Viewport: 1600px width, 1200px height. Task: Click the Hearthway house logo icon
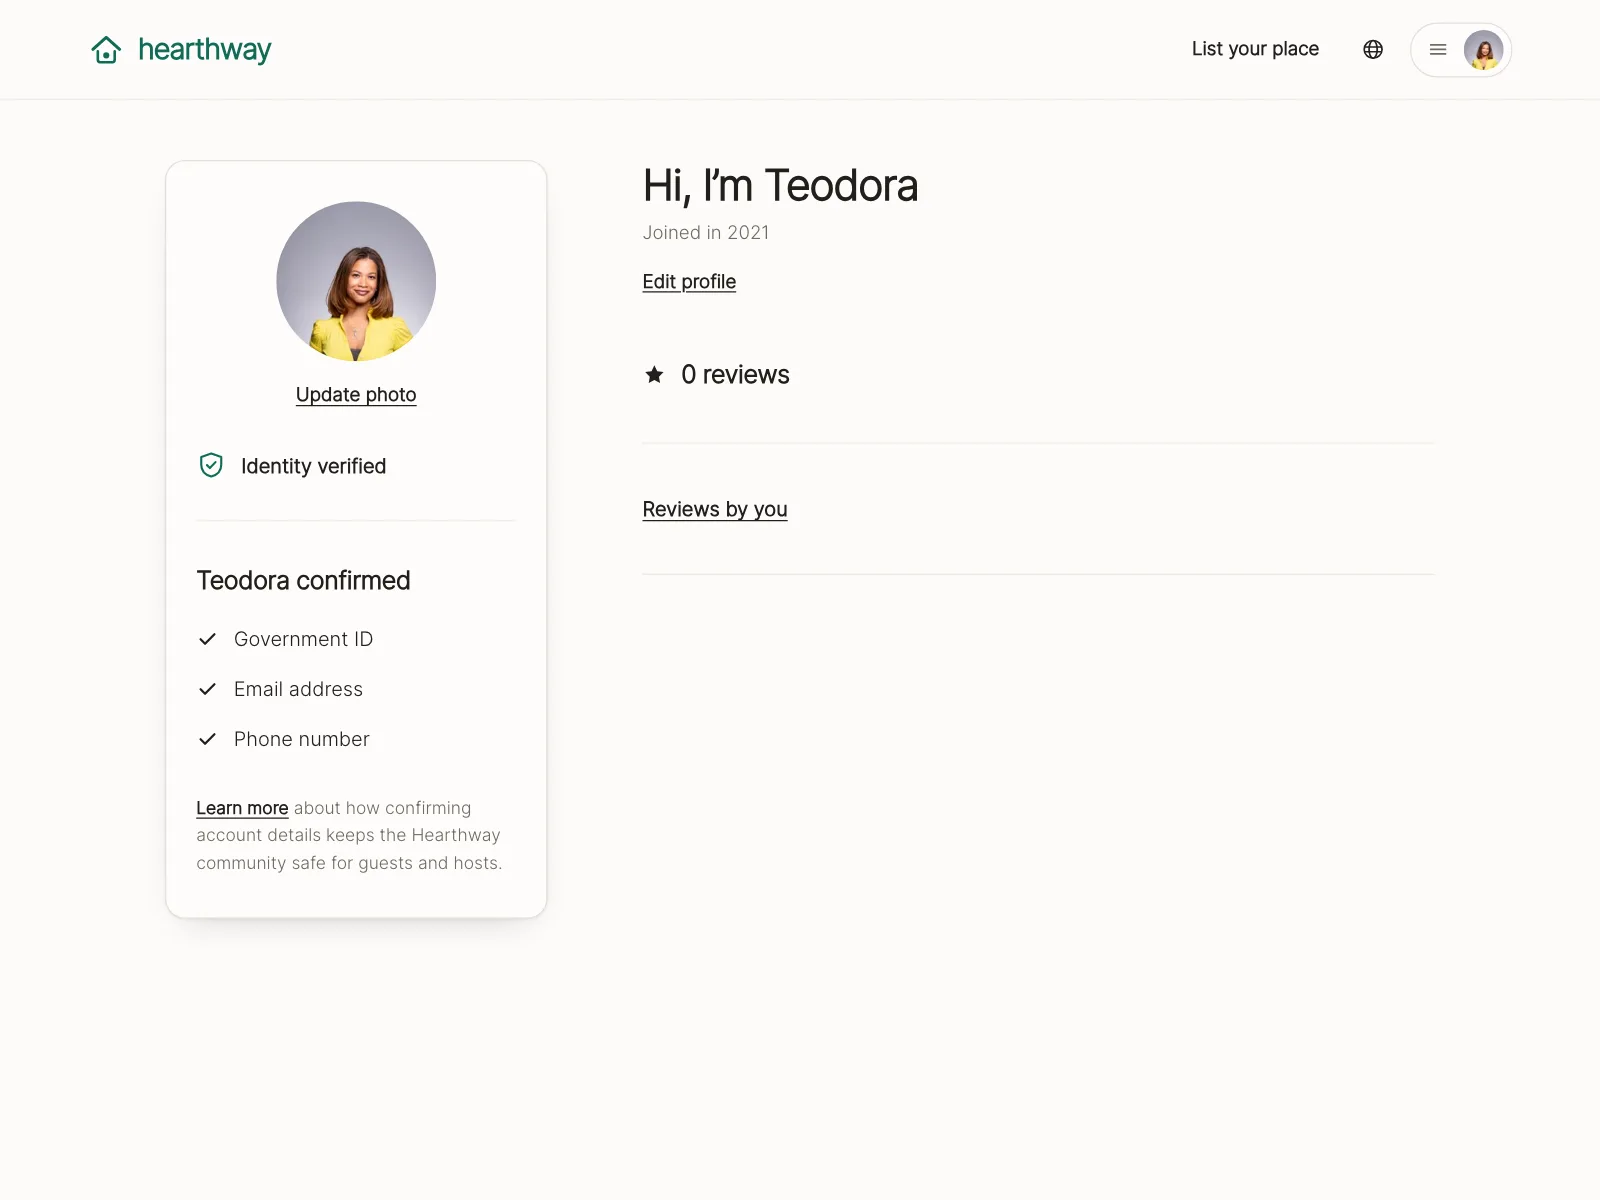106,49
